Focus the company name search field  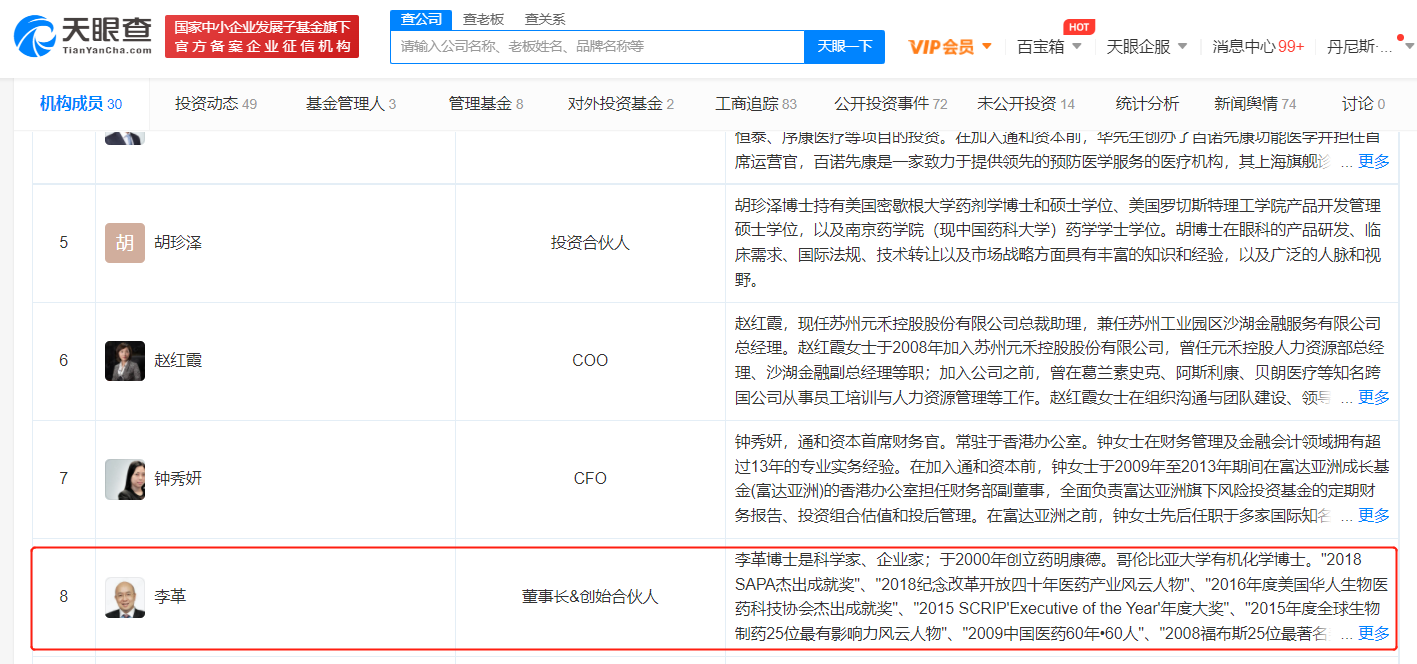click(x=597, y=46)
